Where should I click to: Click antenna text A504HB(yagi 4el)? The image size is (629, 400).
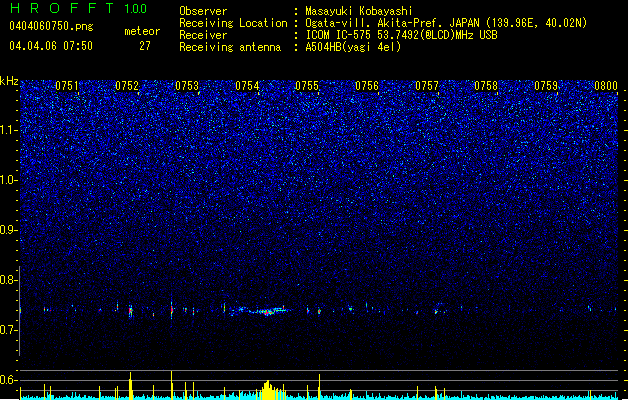tap(353, 47)
